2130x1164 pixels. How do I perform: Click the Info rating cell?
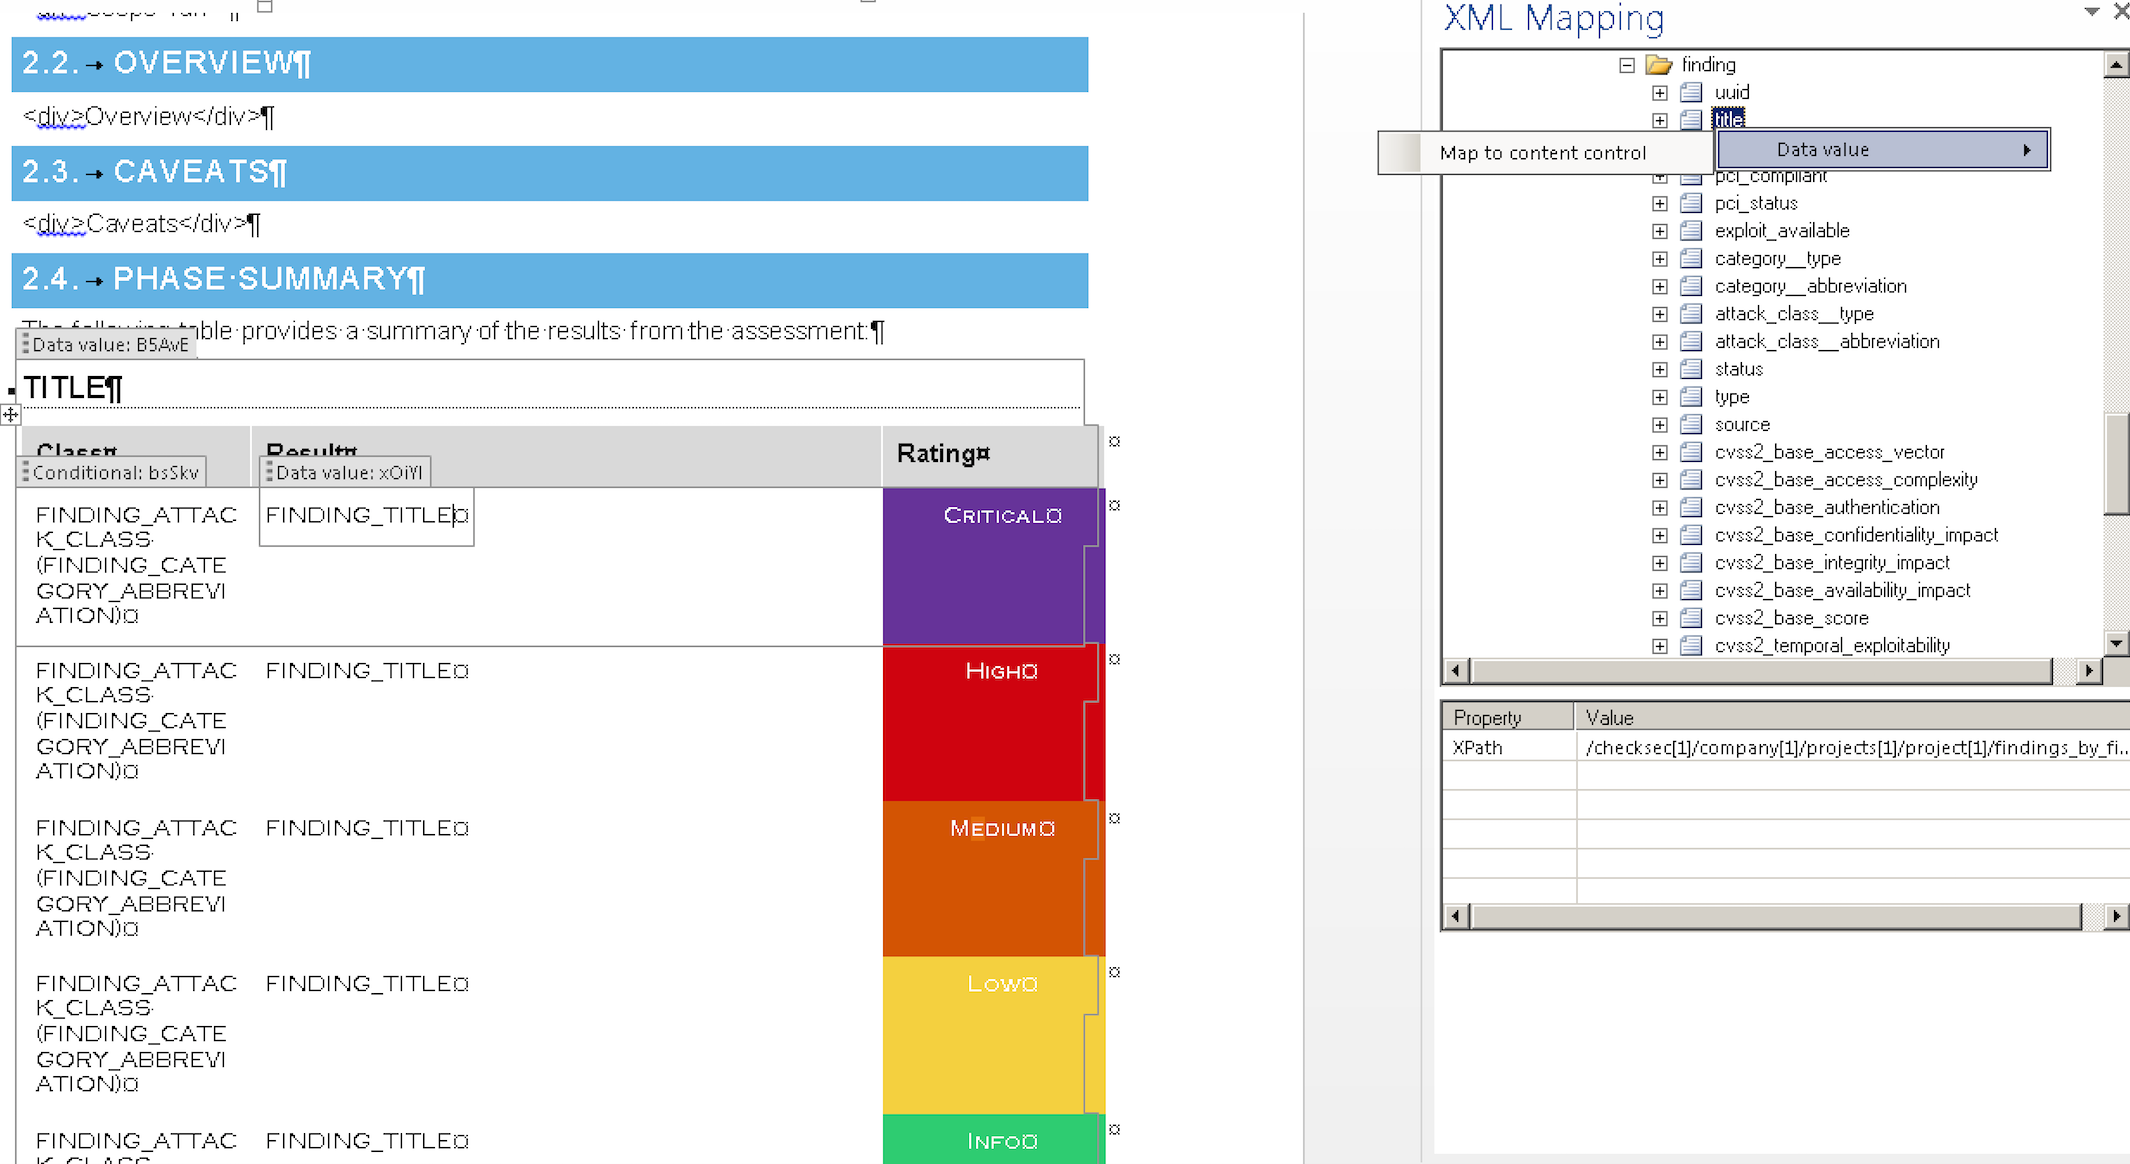[x=993, y=1139]
